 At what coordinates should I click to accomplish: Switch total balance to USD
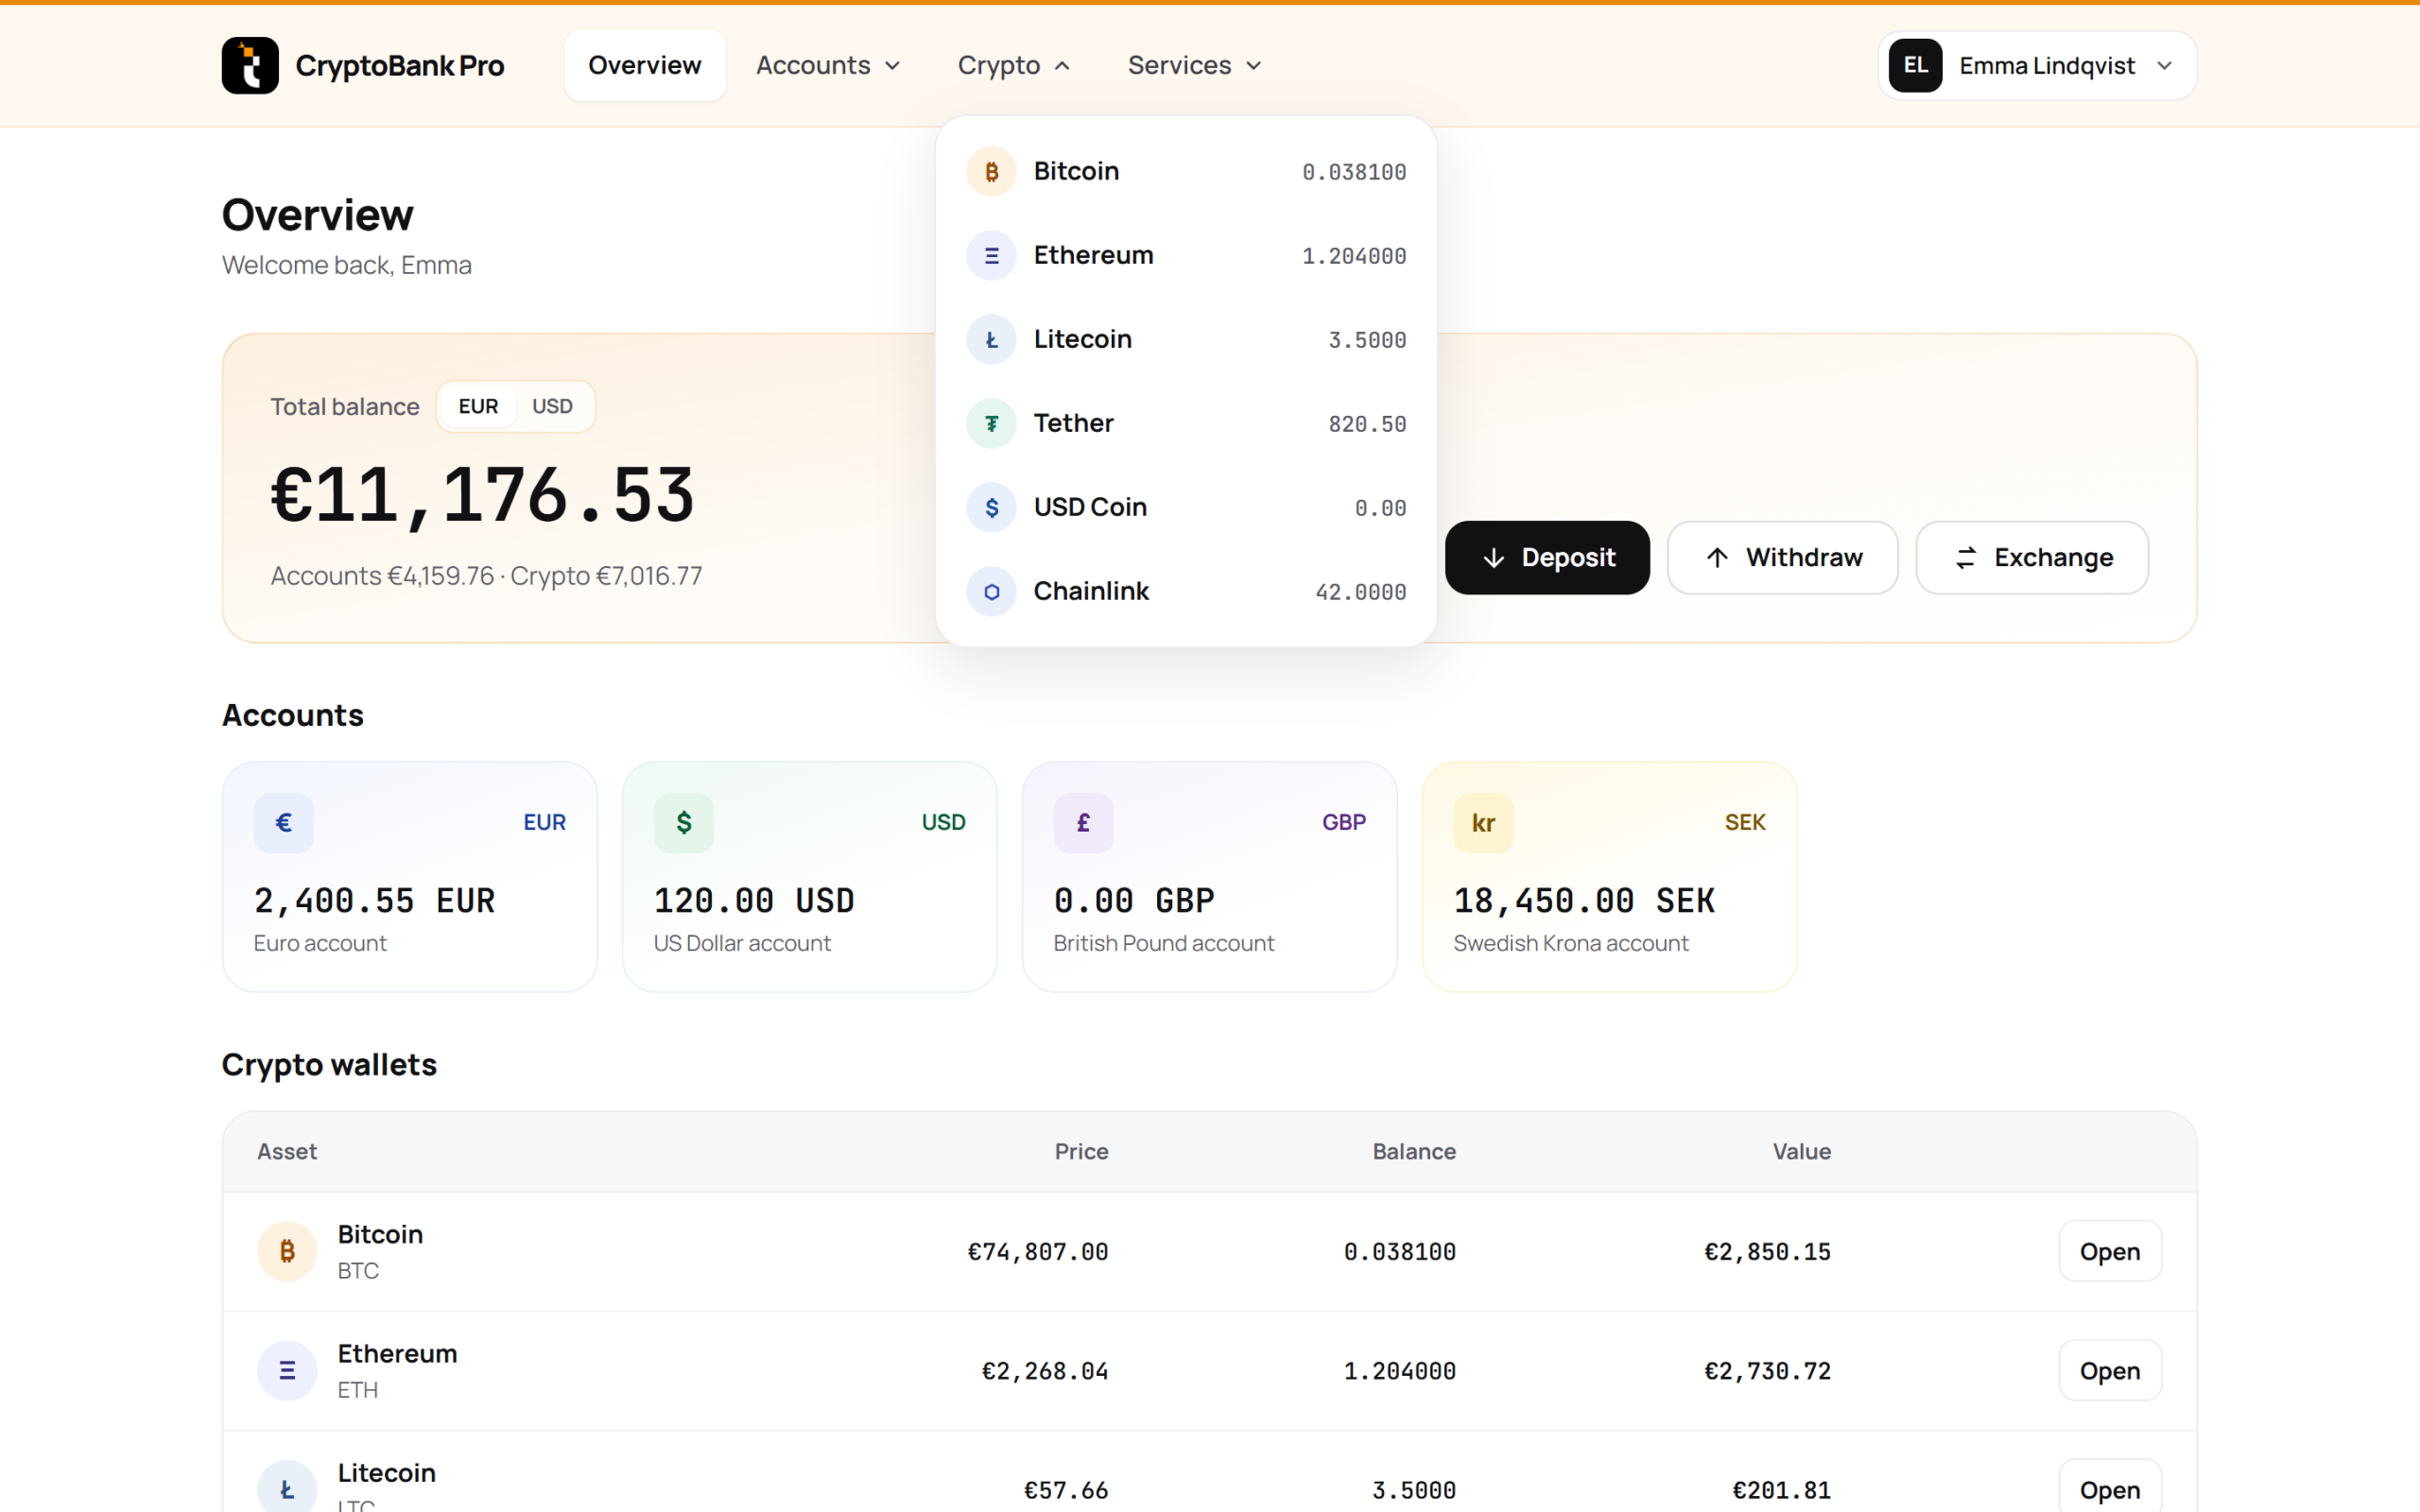click(x=552, y=406)
